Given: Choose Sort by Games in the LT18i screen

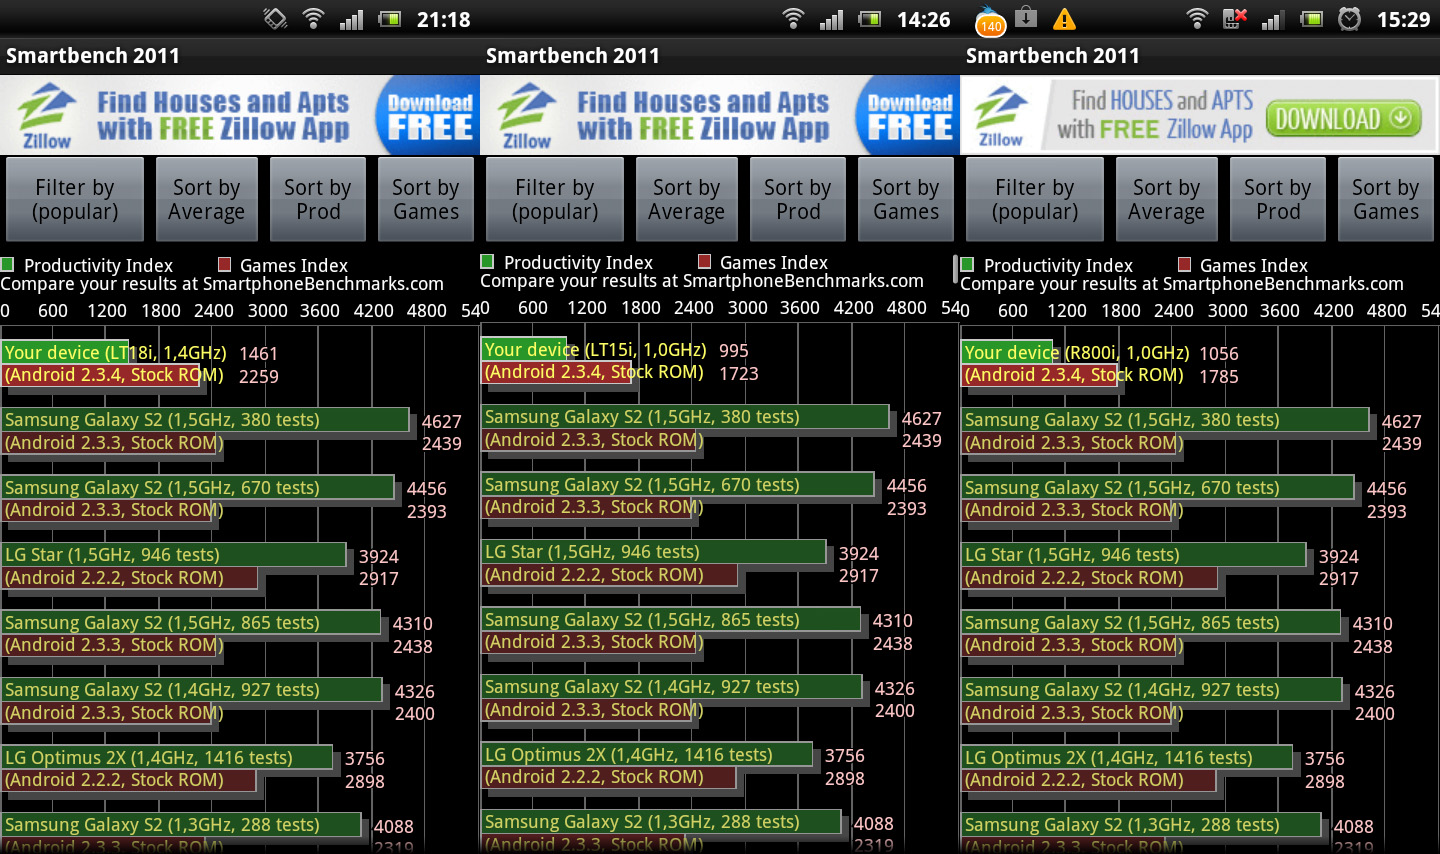Looking at the screenshot, I should coord(426,199).
